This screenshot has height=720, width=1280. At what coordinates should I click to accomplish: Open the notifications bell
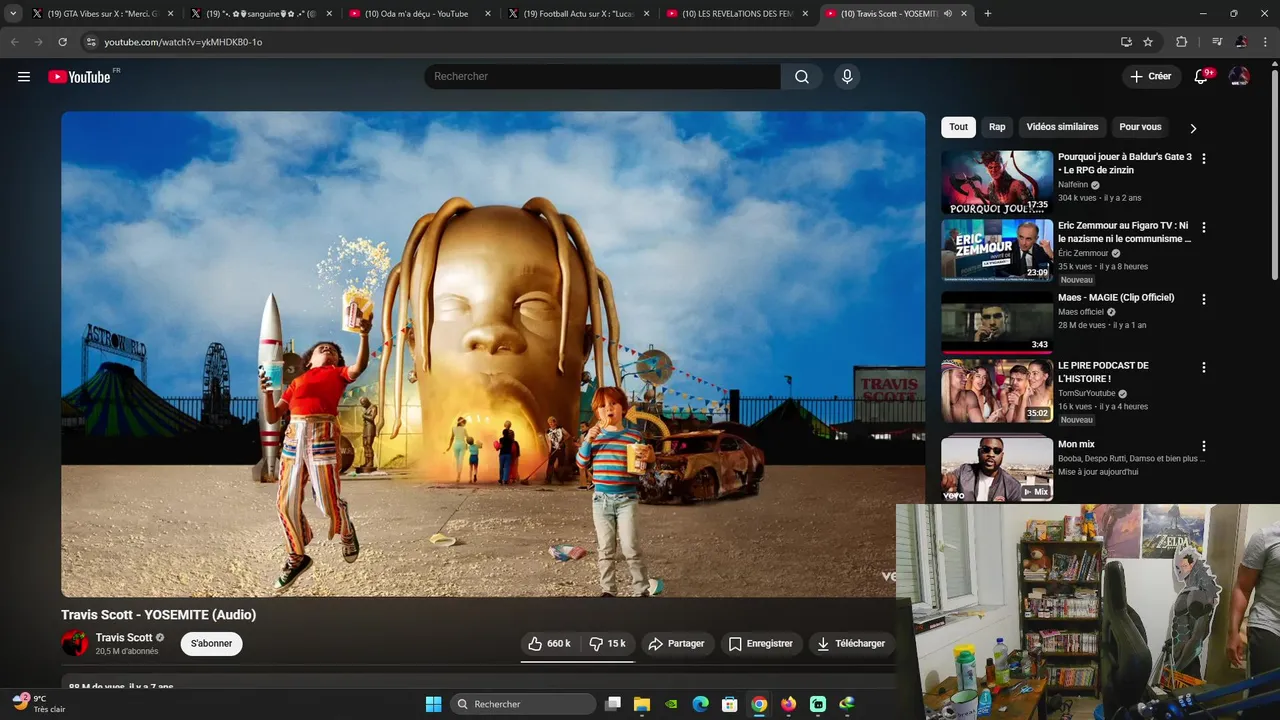pos(1202,77)
